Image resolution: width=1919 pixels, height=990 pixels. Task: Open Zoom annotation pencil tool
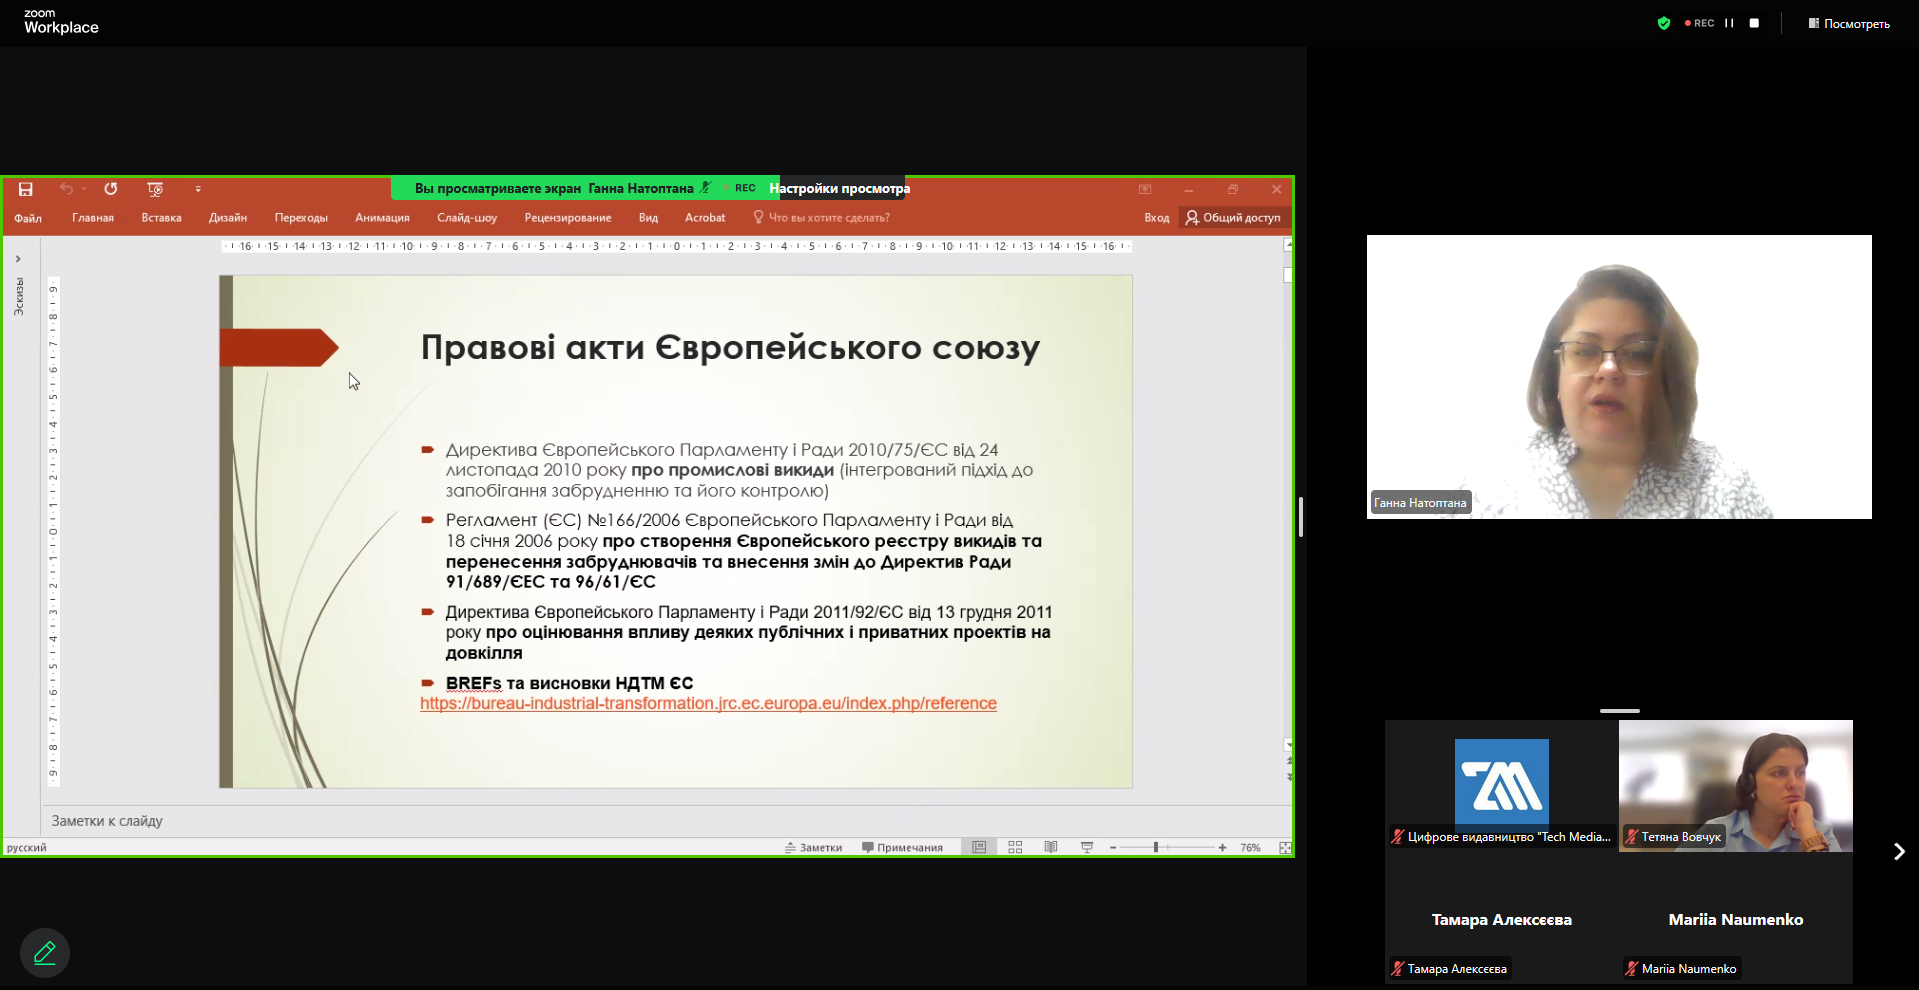tap(45, 953)
